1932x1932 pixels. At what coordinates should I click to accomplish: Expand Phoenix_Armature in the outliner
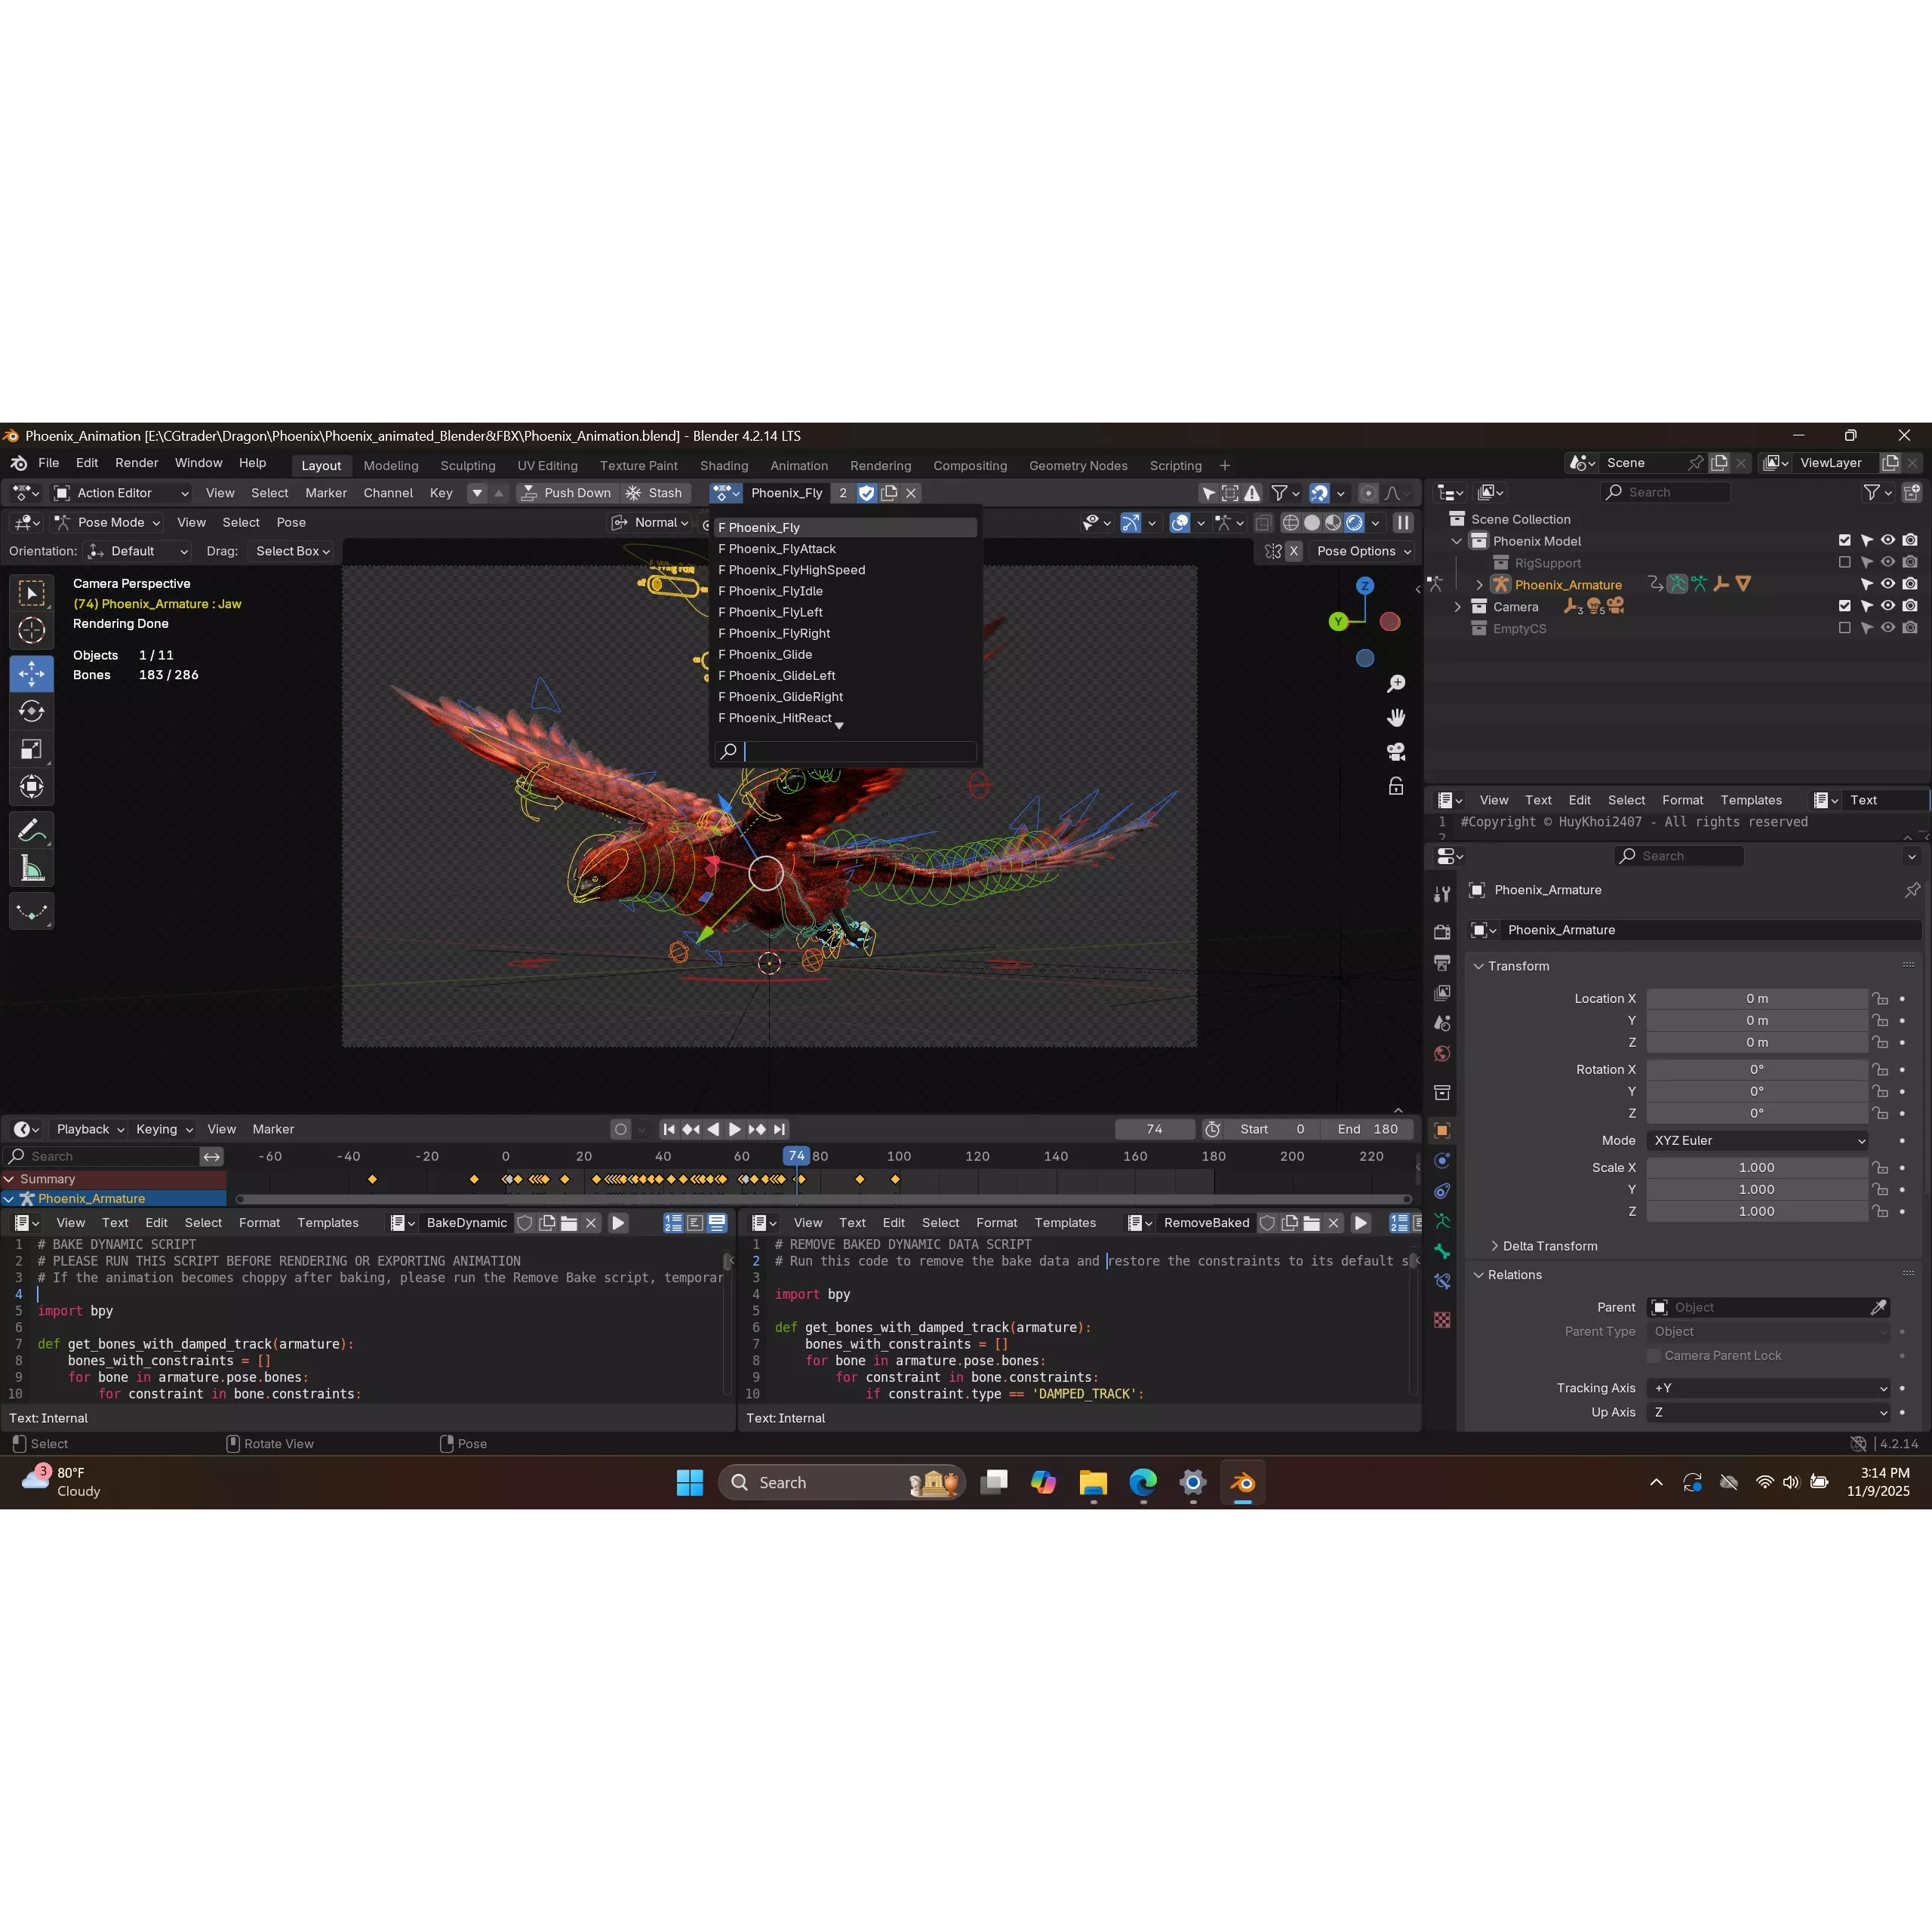[x=1480, y=584]
